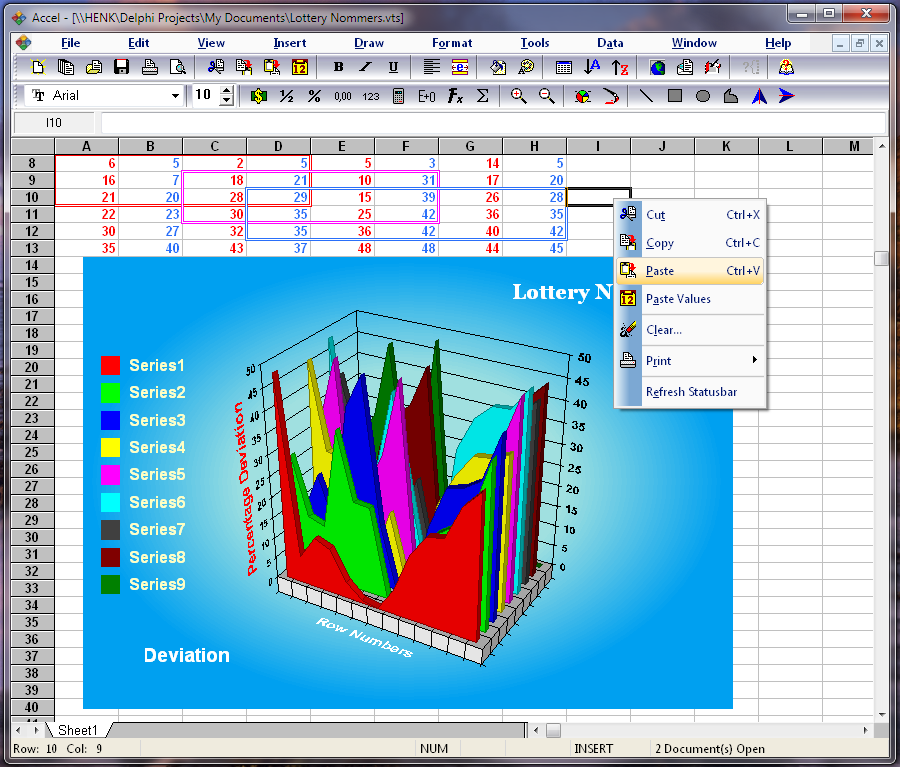Click the Save floppy disk icon

(122, 67)
